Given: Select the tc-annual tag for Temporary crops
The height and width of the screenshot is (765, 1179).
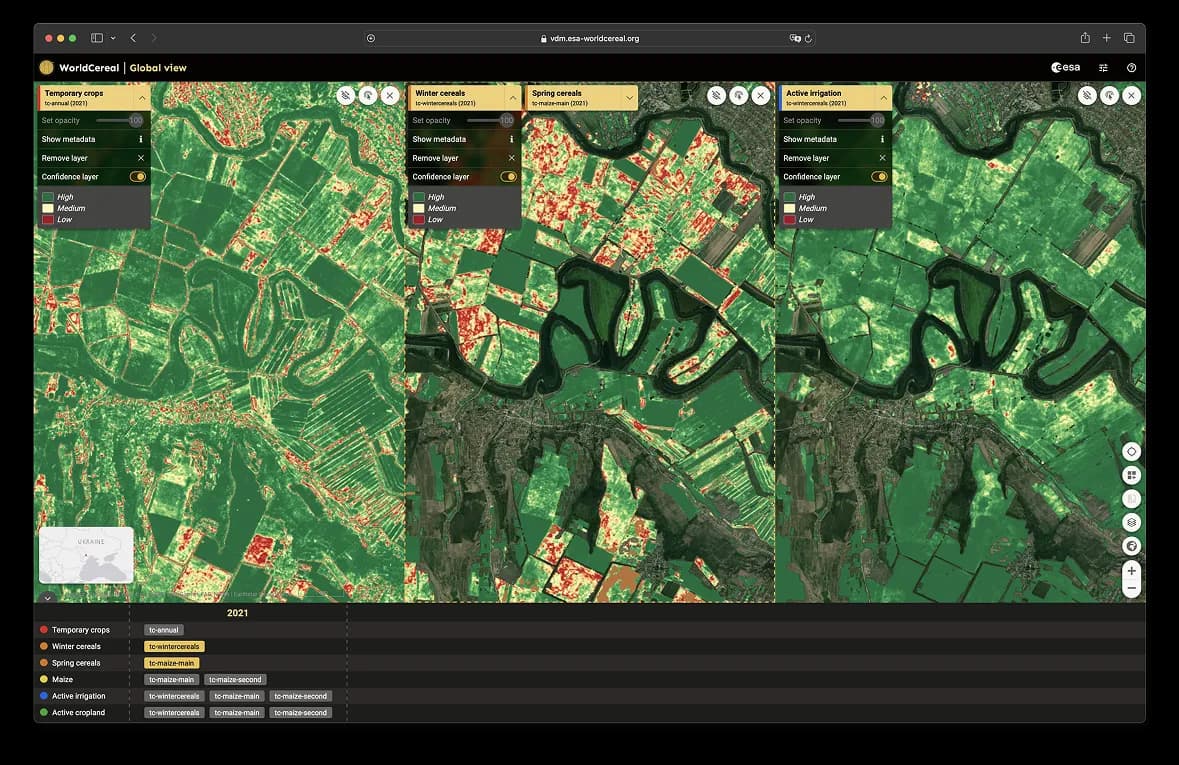Looking at the screenshot, I should [x=164, y=630].
